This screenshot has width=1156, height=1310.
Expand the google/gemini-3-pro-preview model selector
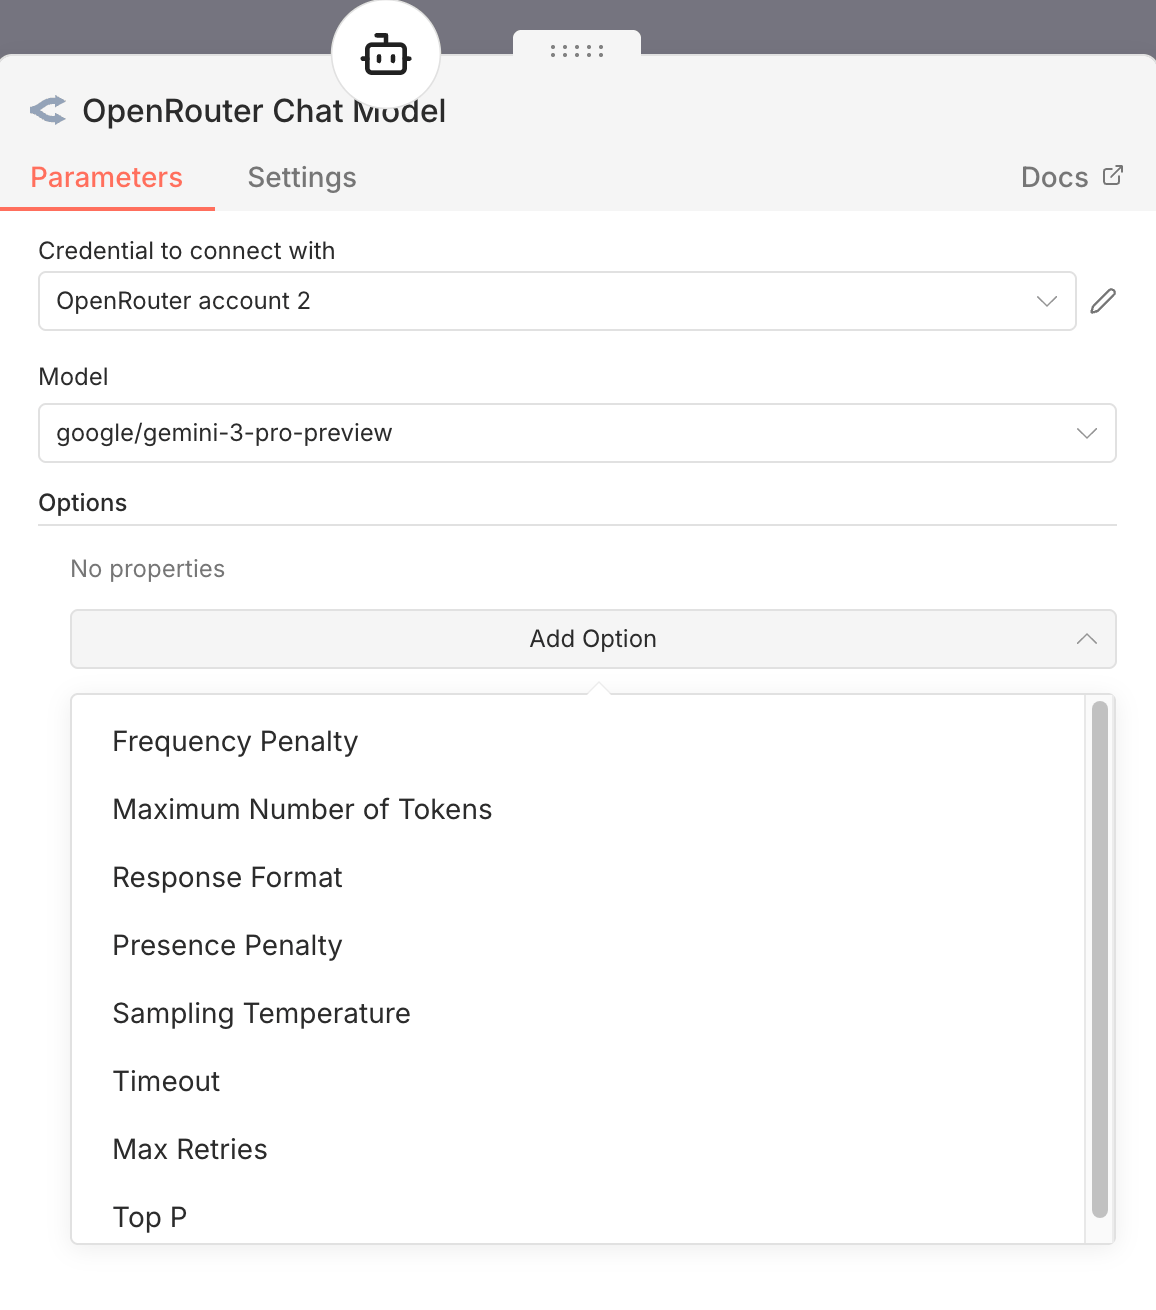coord(577,433)
